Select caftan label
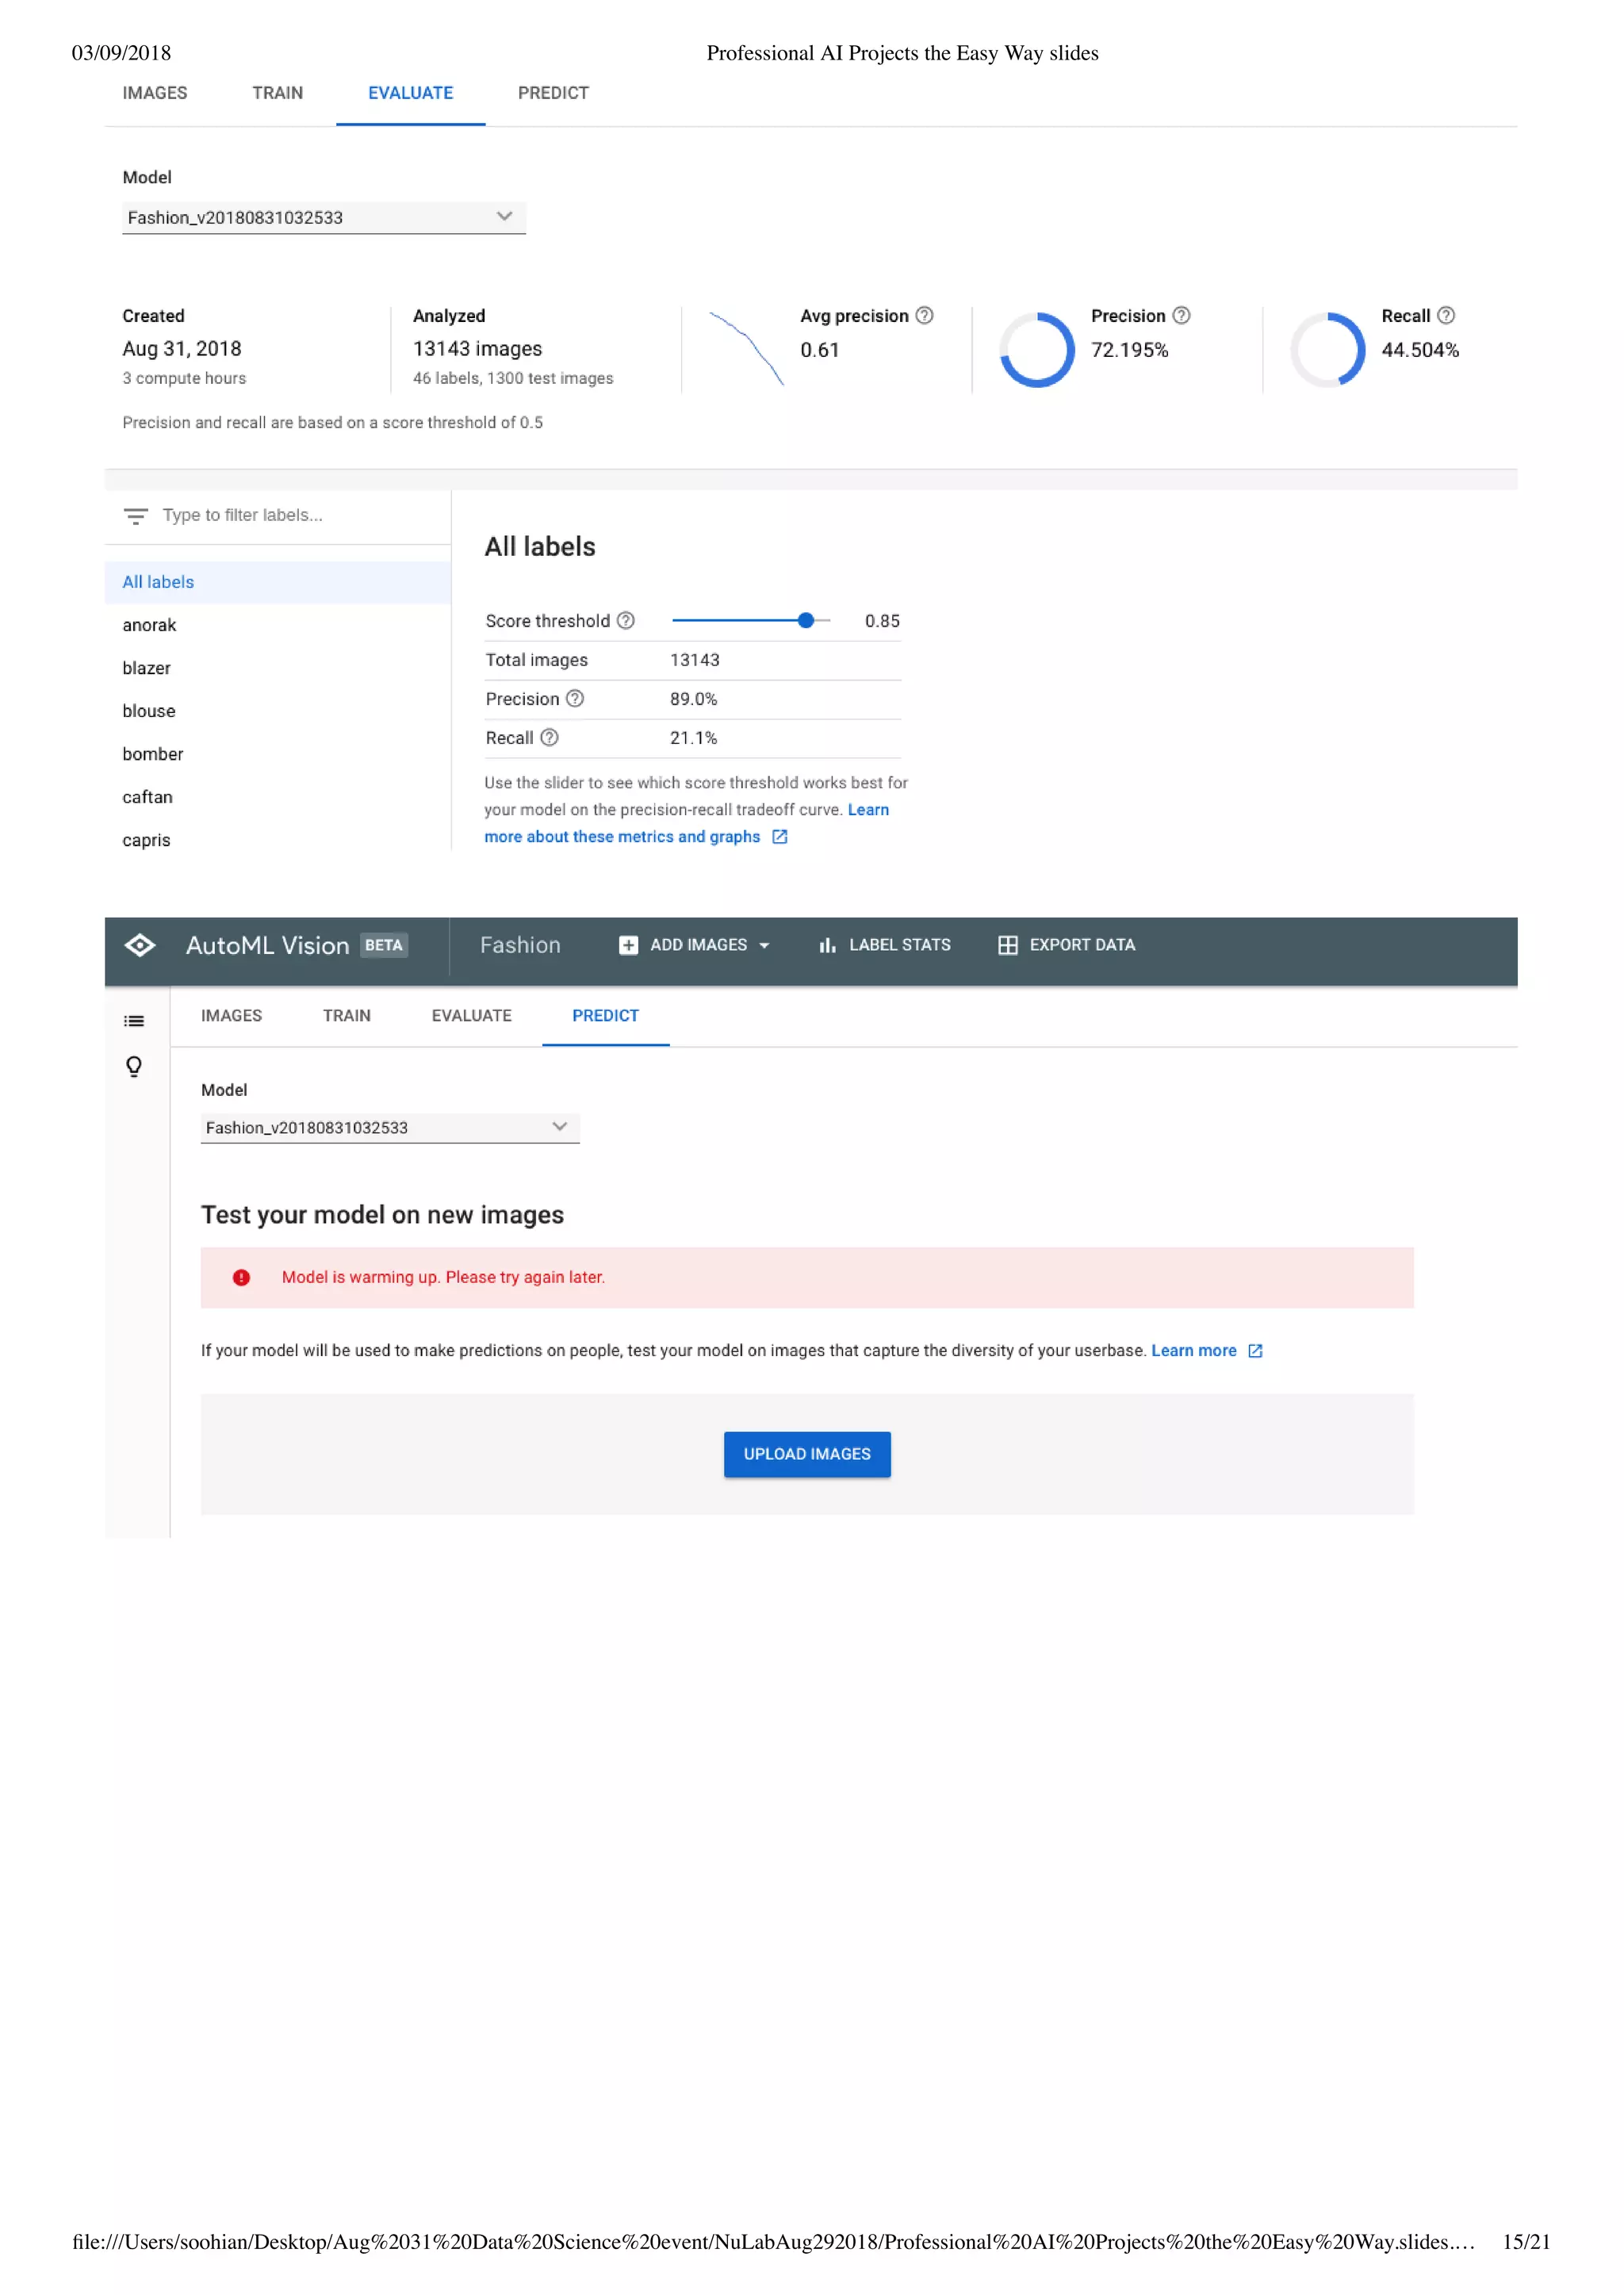The image size is (1624, 2295). click(147, 797)
